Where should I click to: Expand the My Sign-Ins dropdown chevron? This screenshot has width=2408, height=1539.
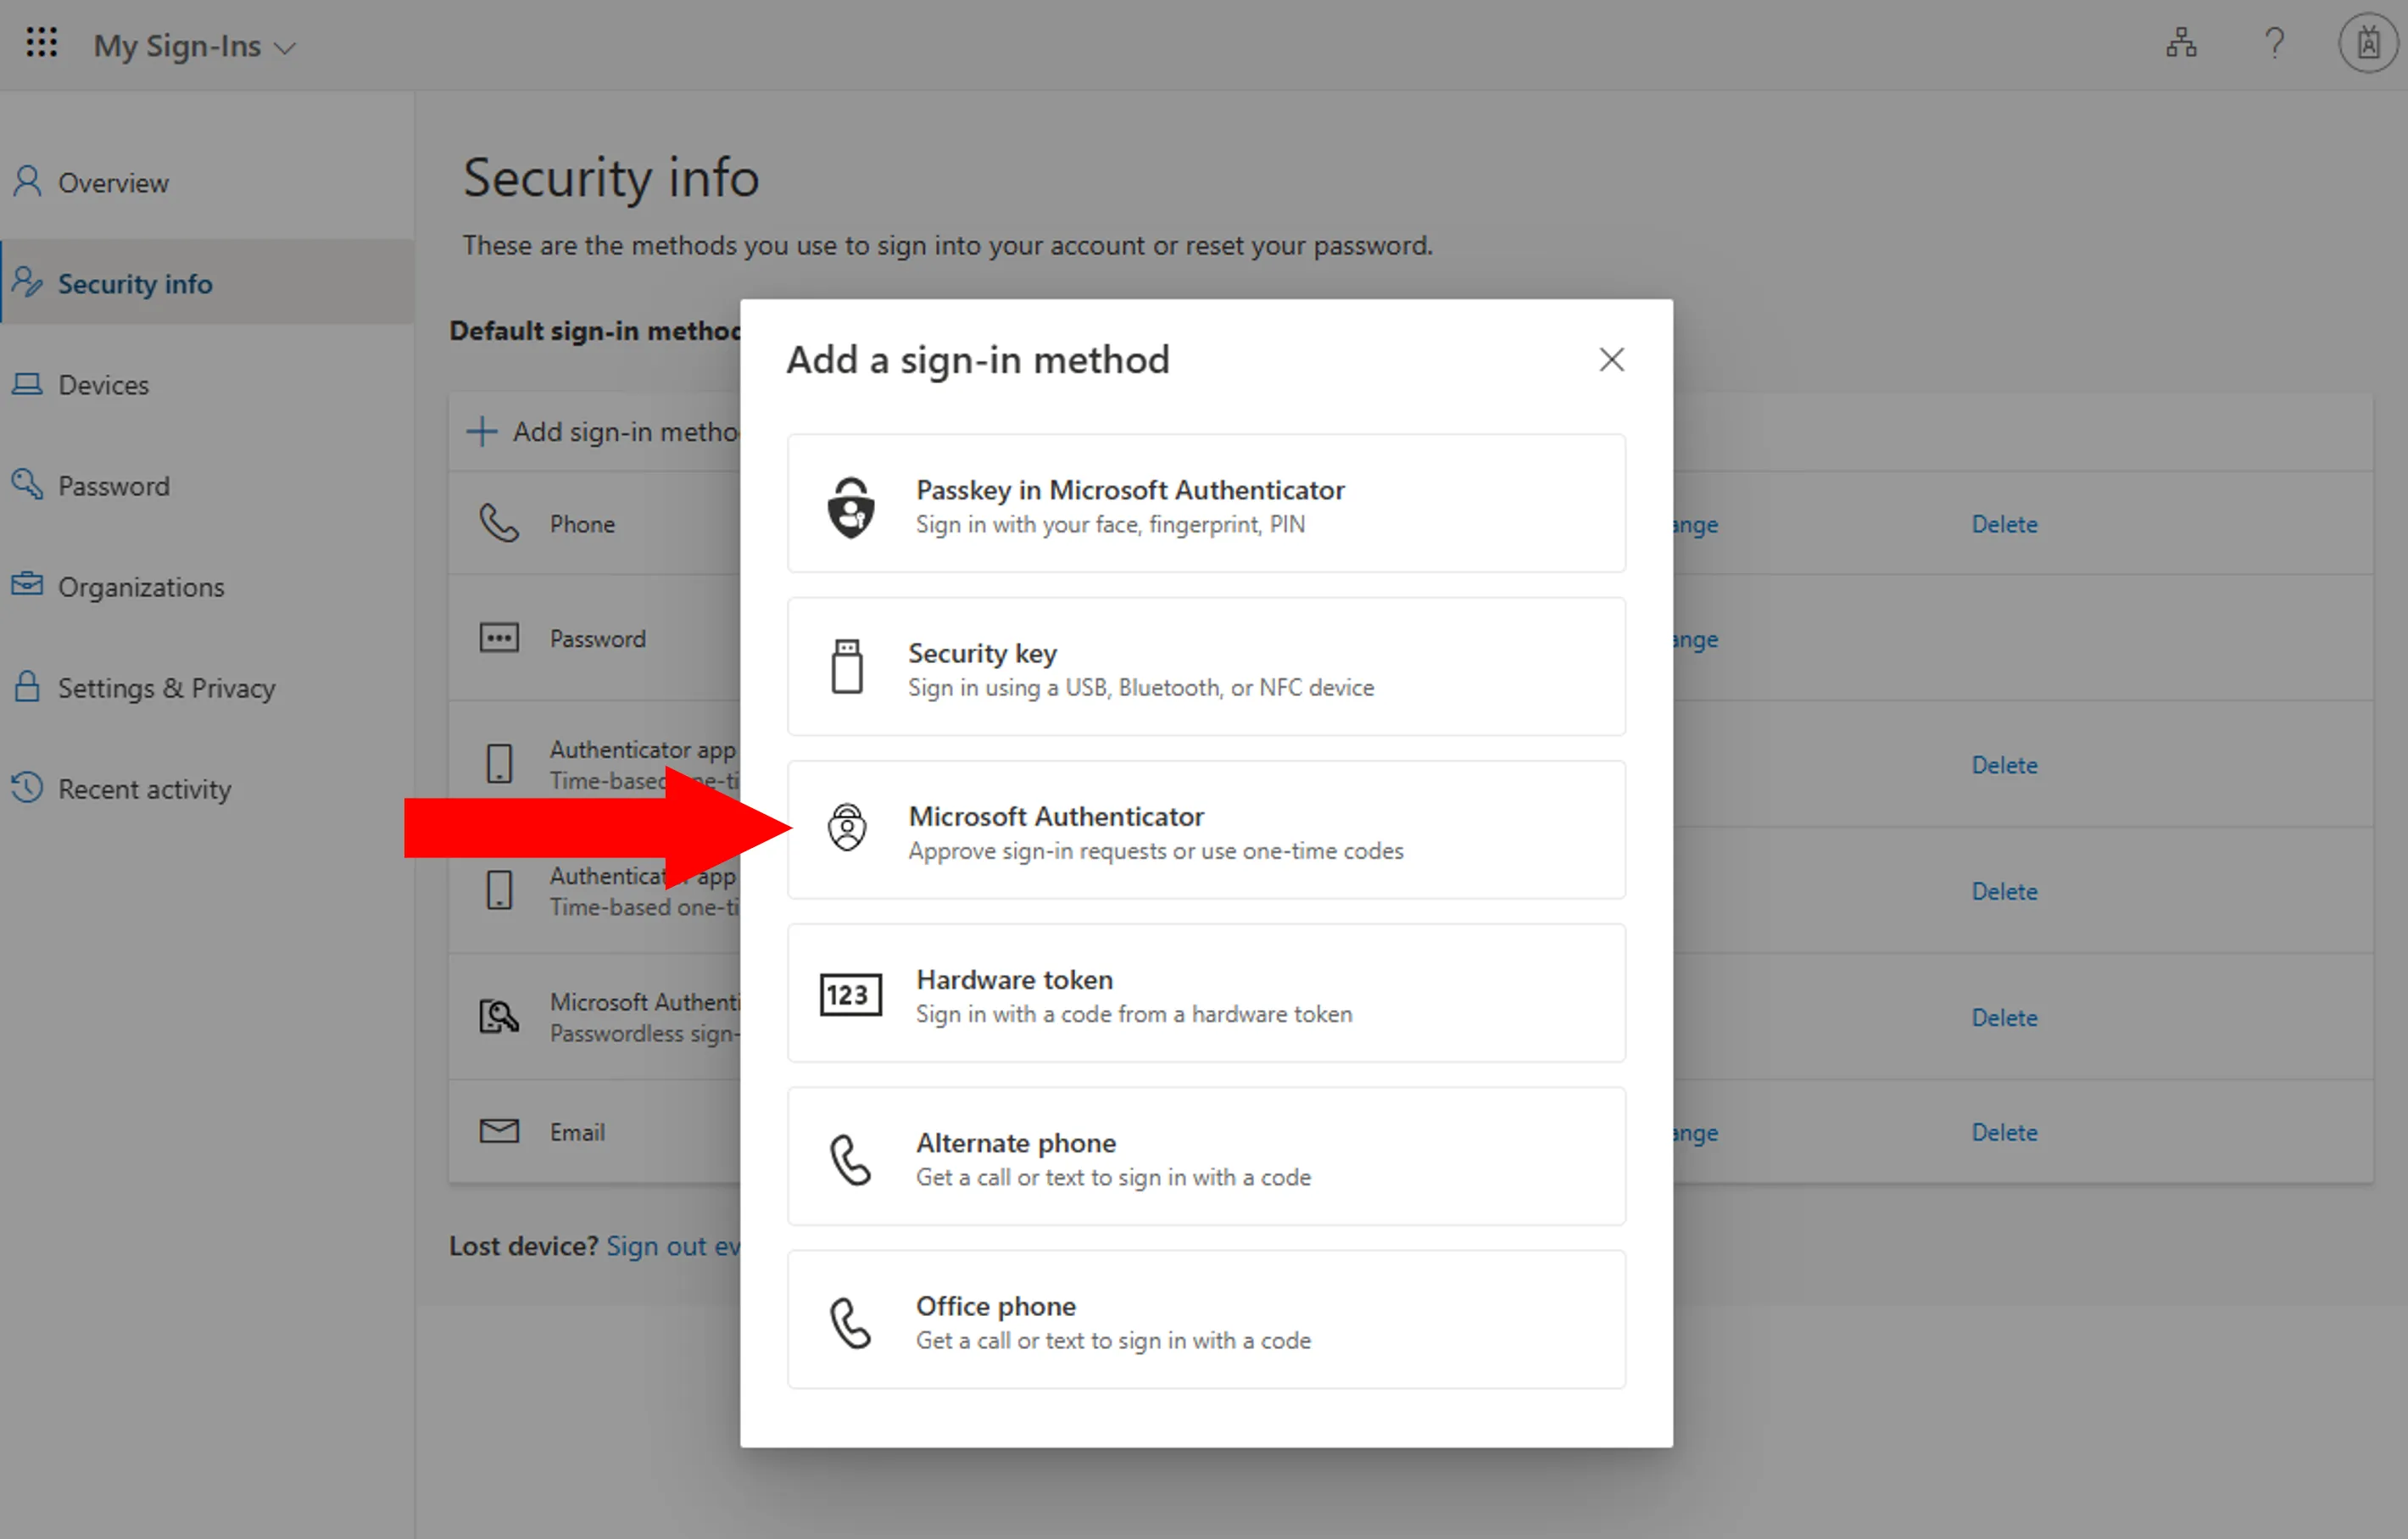[x=285, y=48]
